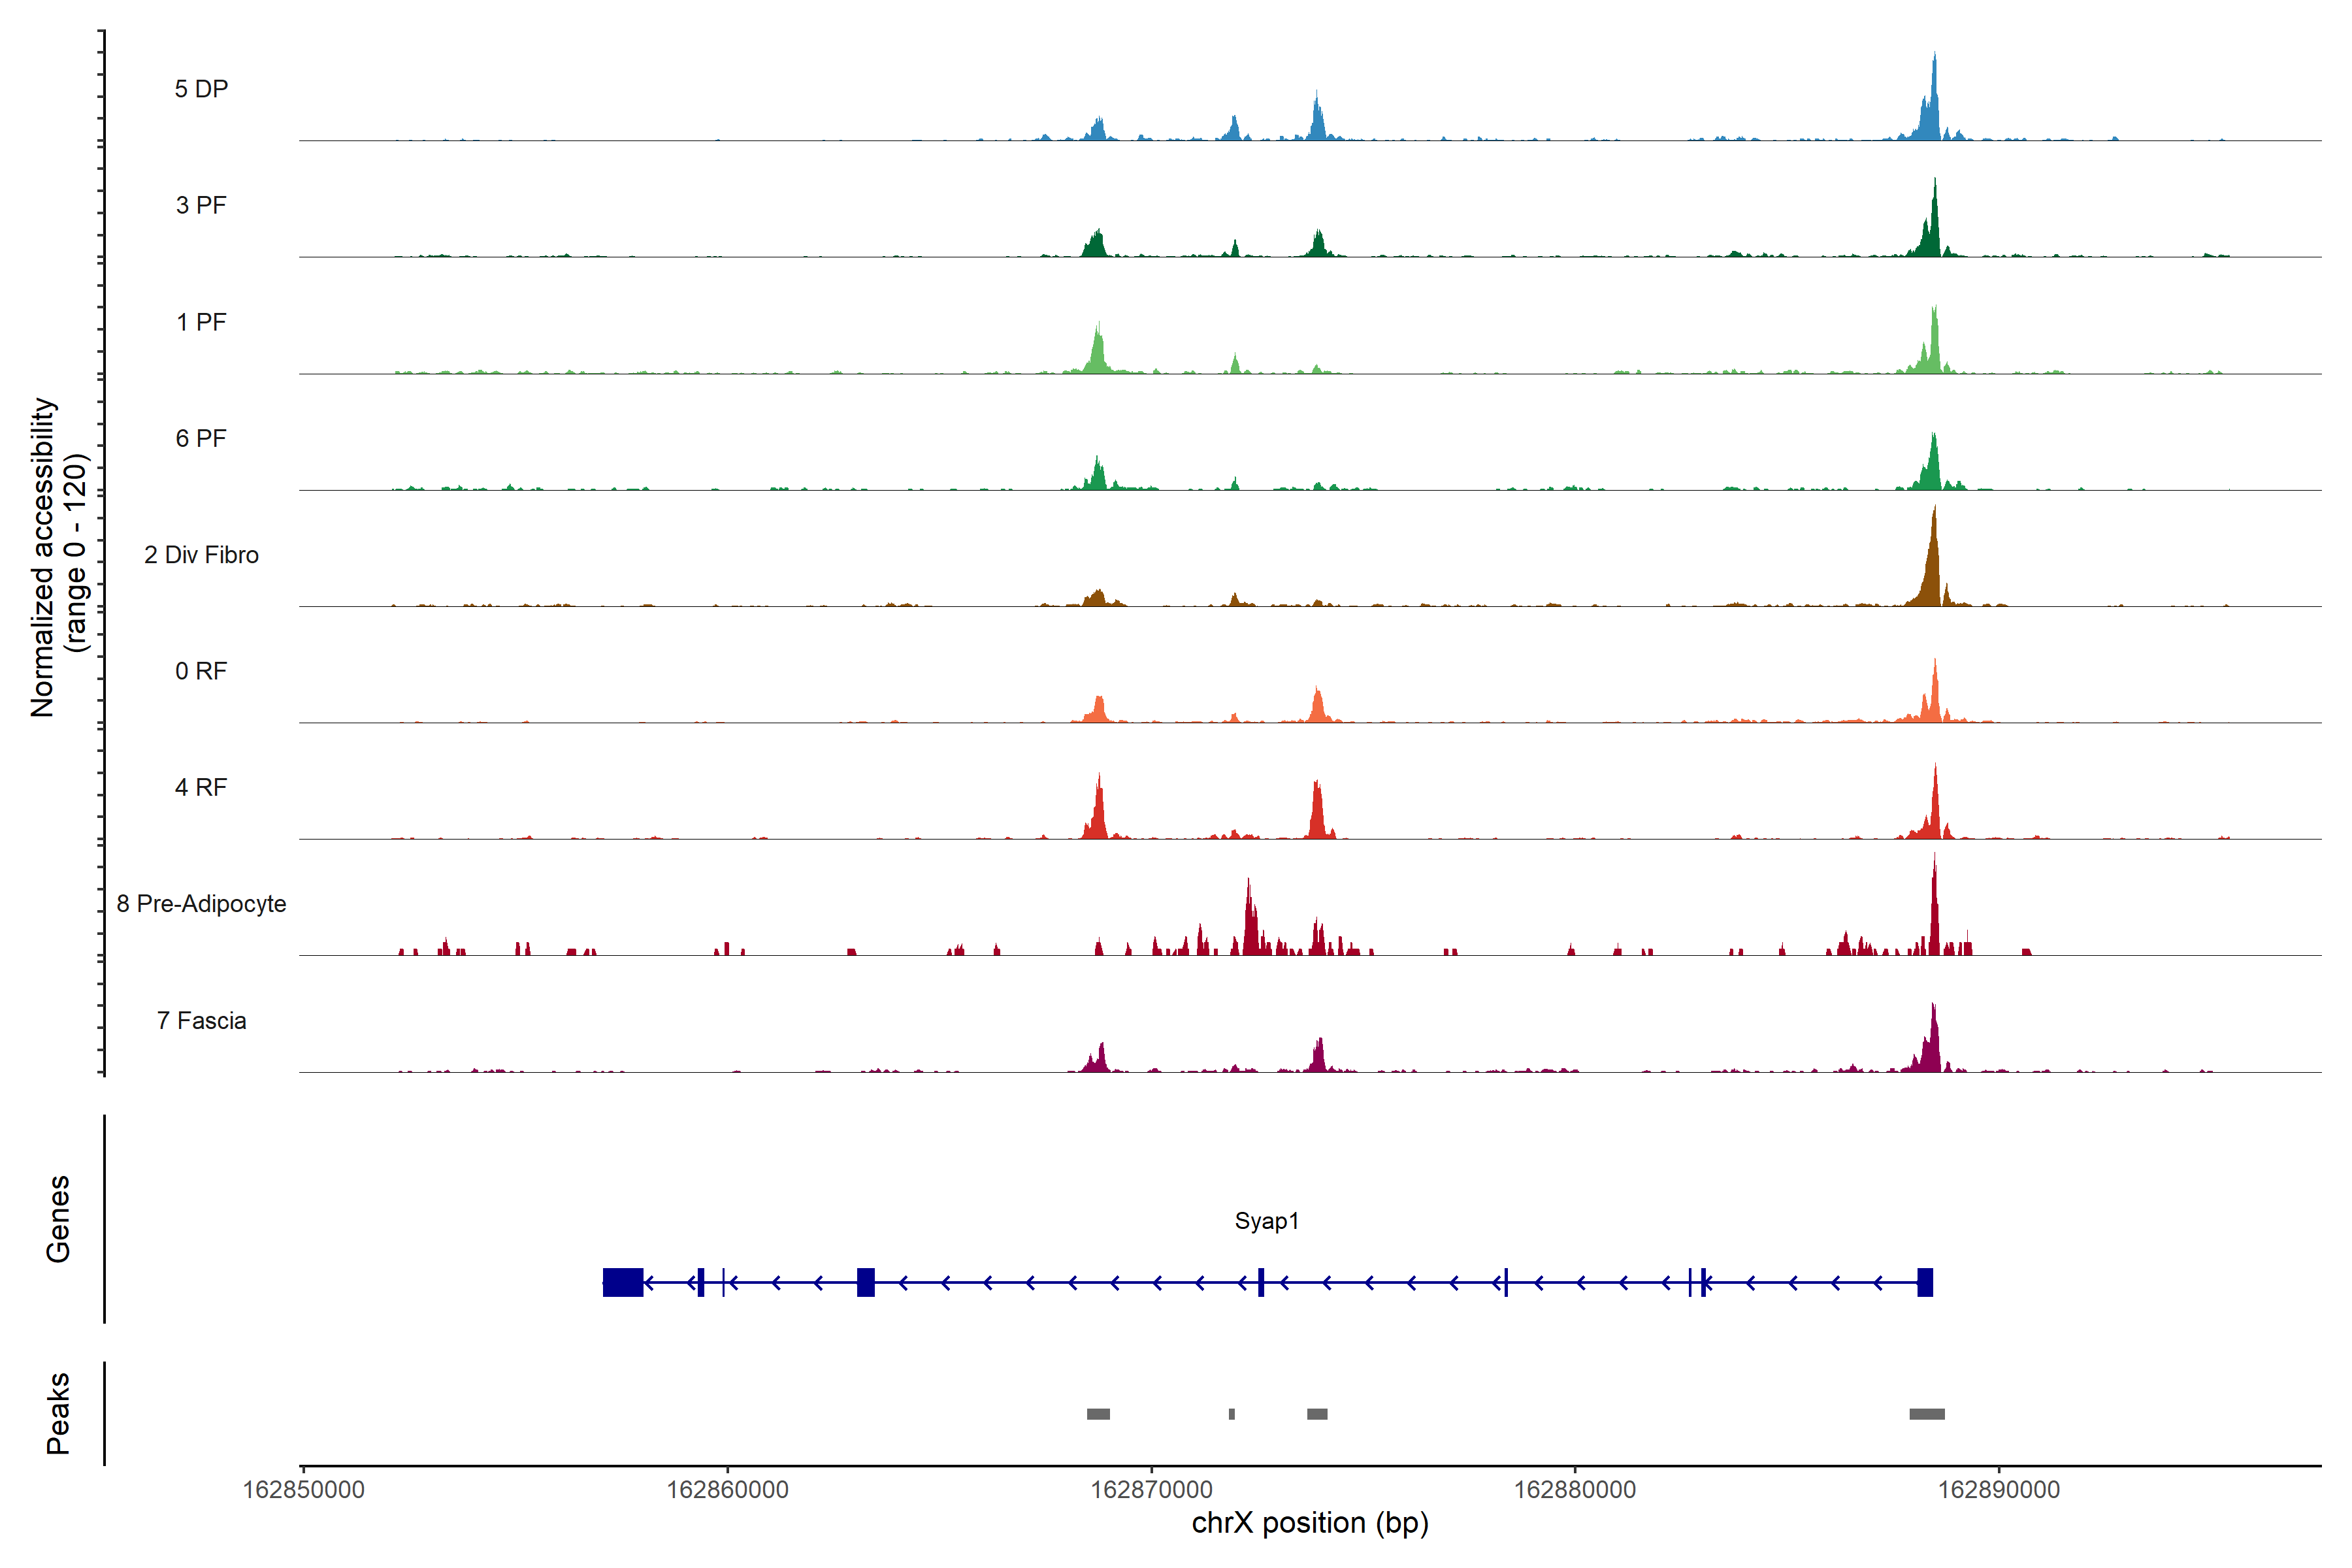The width and height of the screenshot is (2352, 1568).
Task: Click the largest Syap1 exon block at left end
Action: [623, 1282]
